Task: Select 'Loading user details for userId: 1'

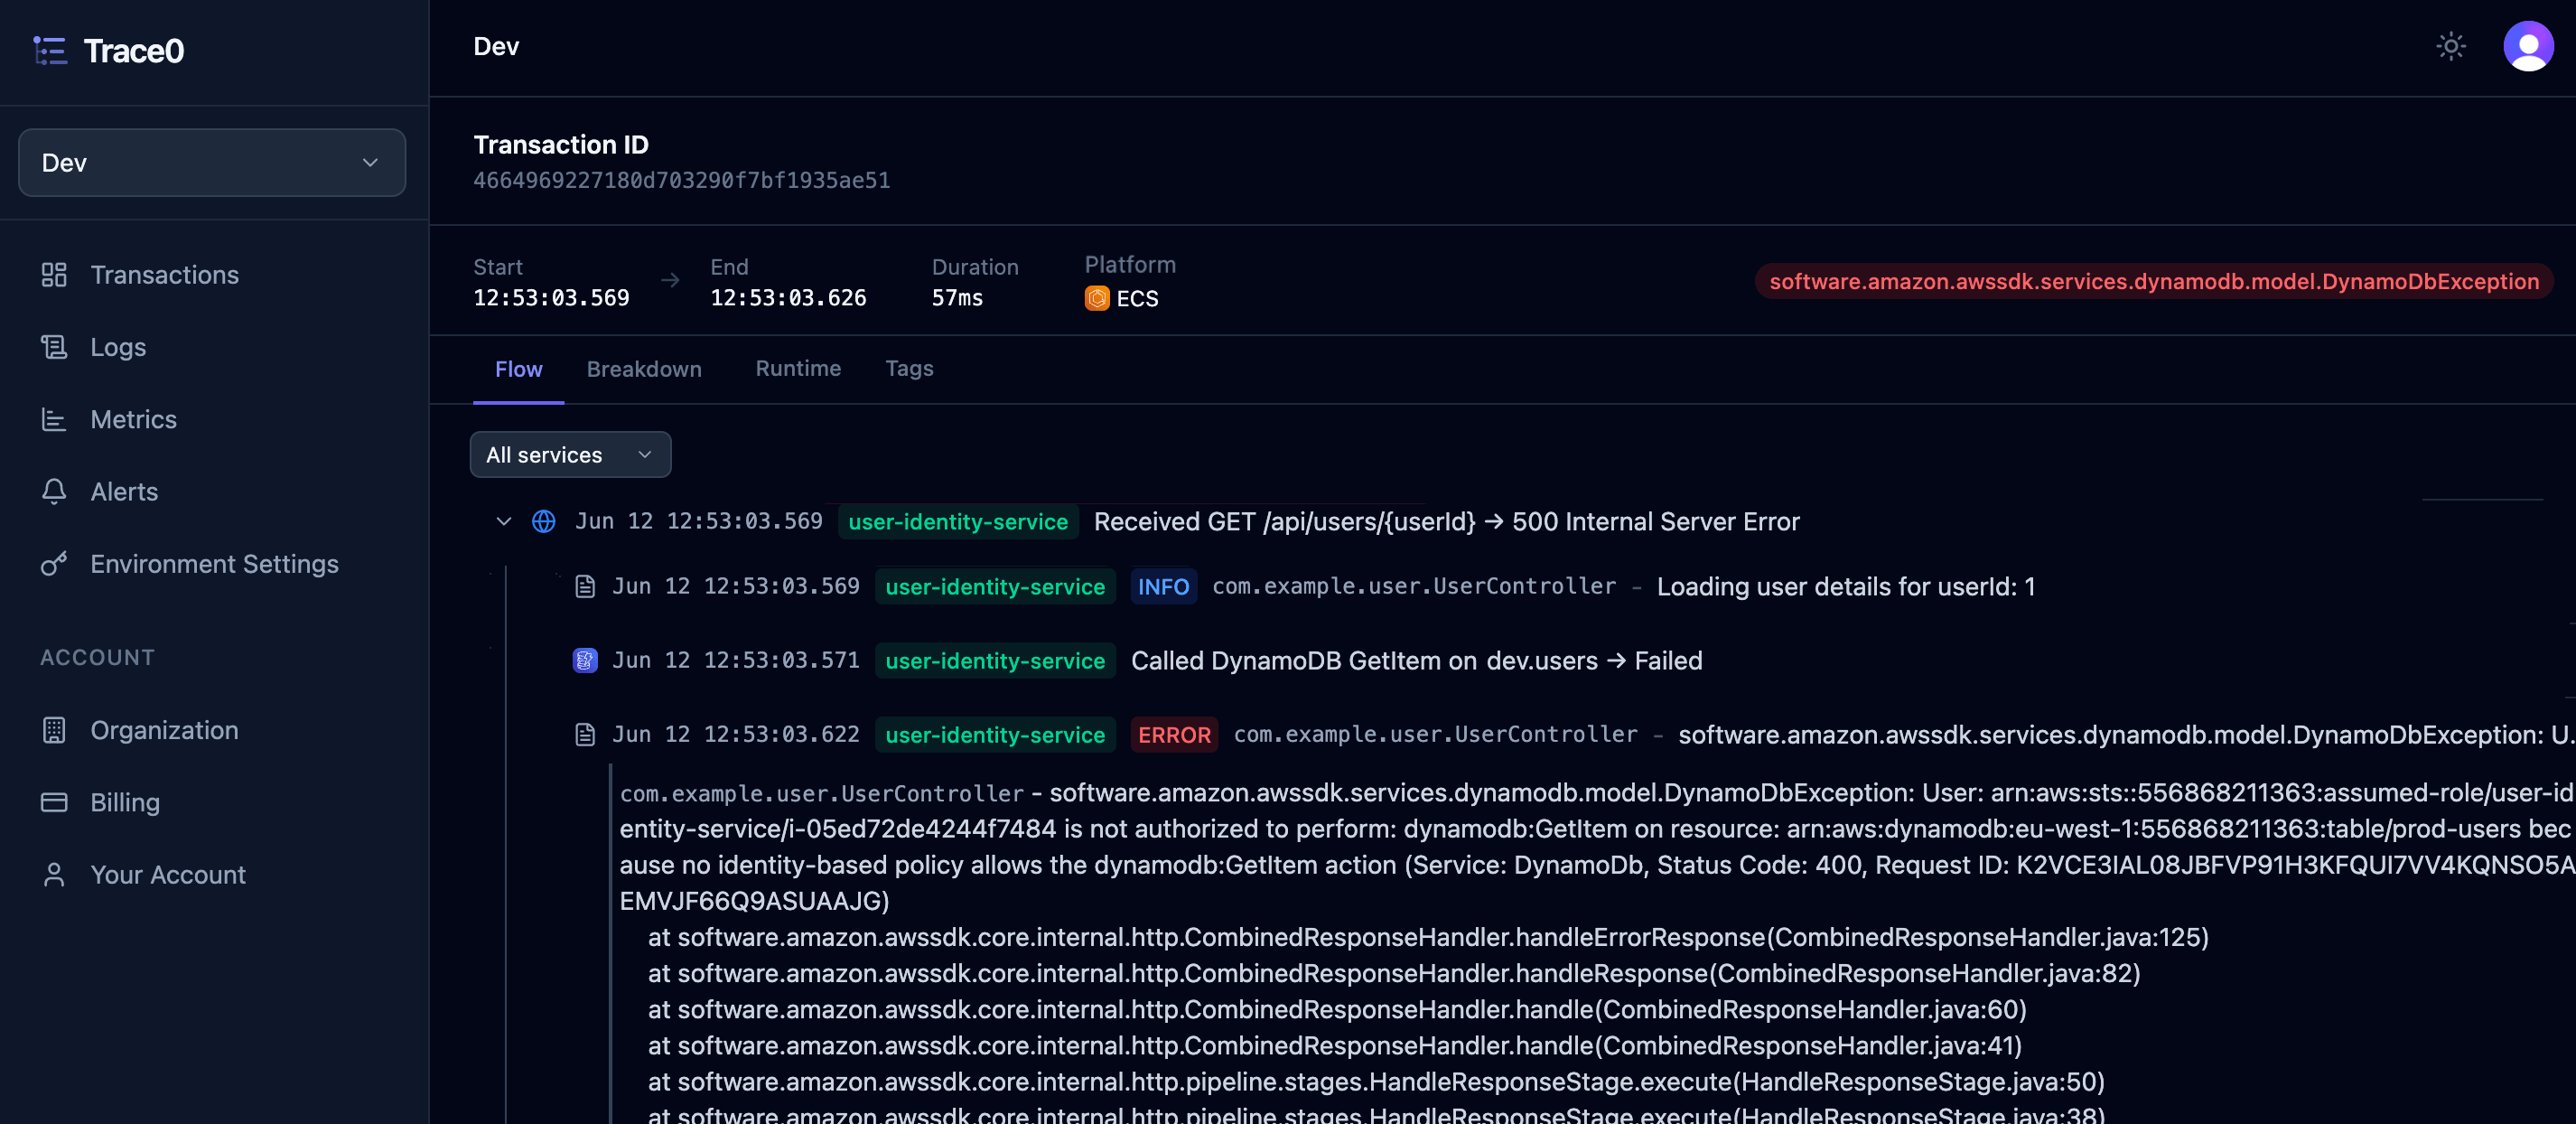Action: [1846, 587]
